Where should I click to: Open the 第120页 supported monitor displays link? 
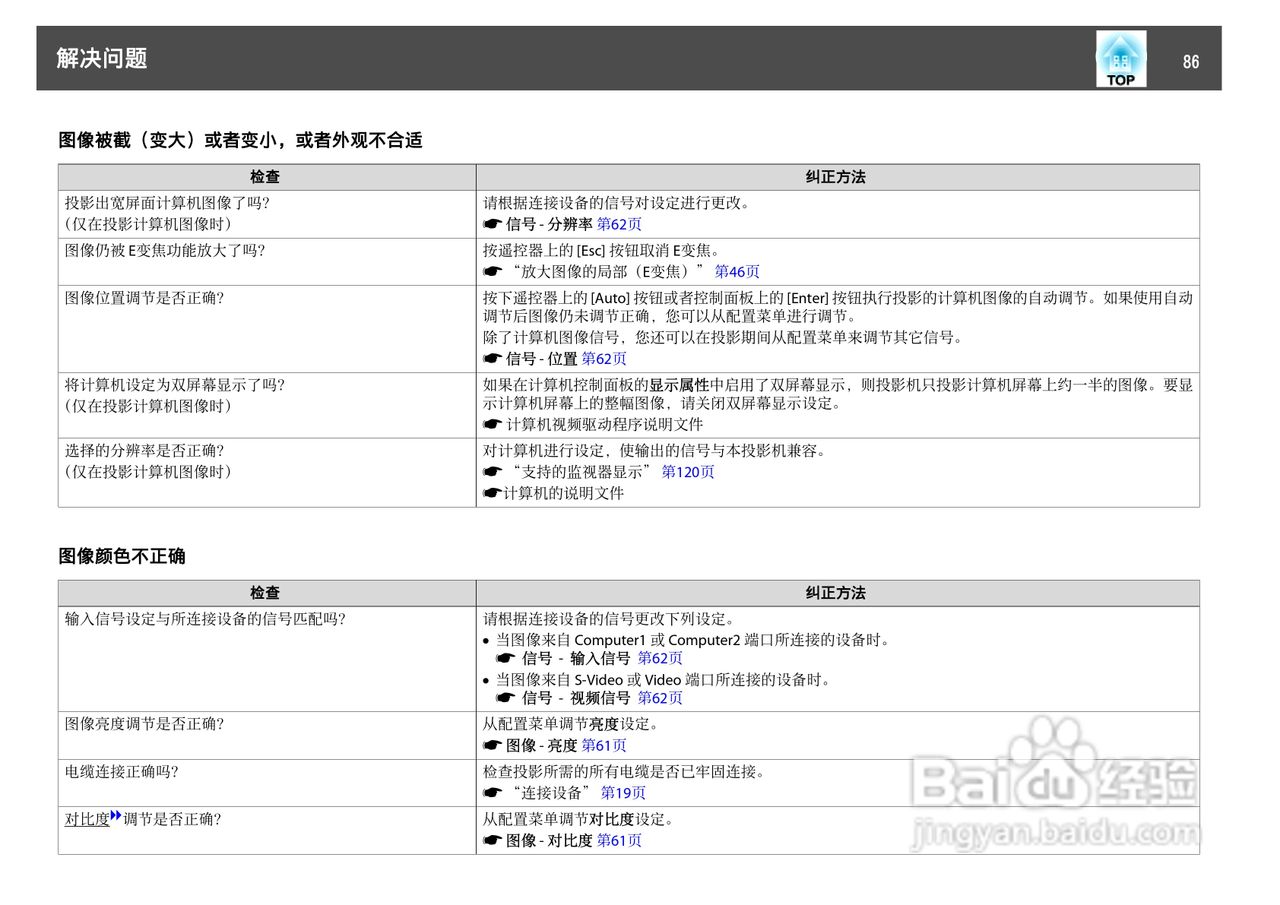pyautogui.click(x=688, y=471)
